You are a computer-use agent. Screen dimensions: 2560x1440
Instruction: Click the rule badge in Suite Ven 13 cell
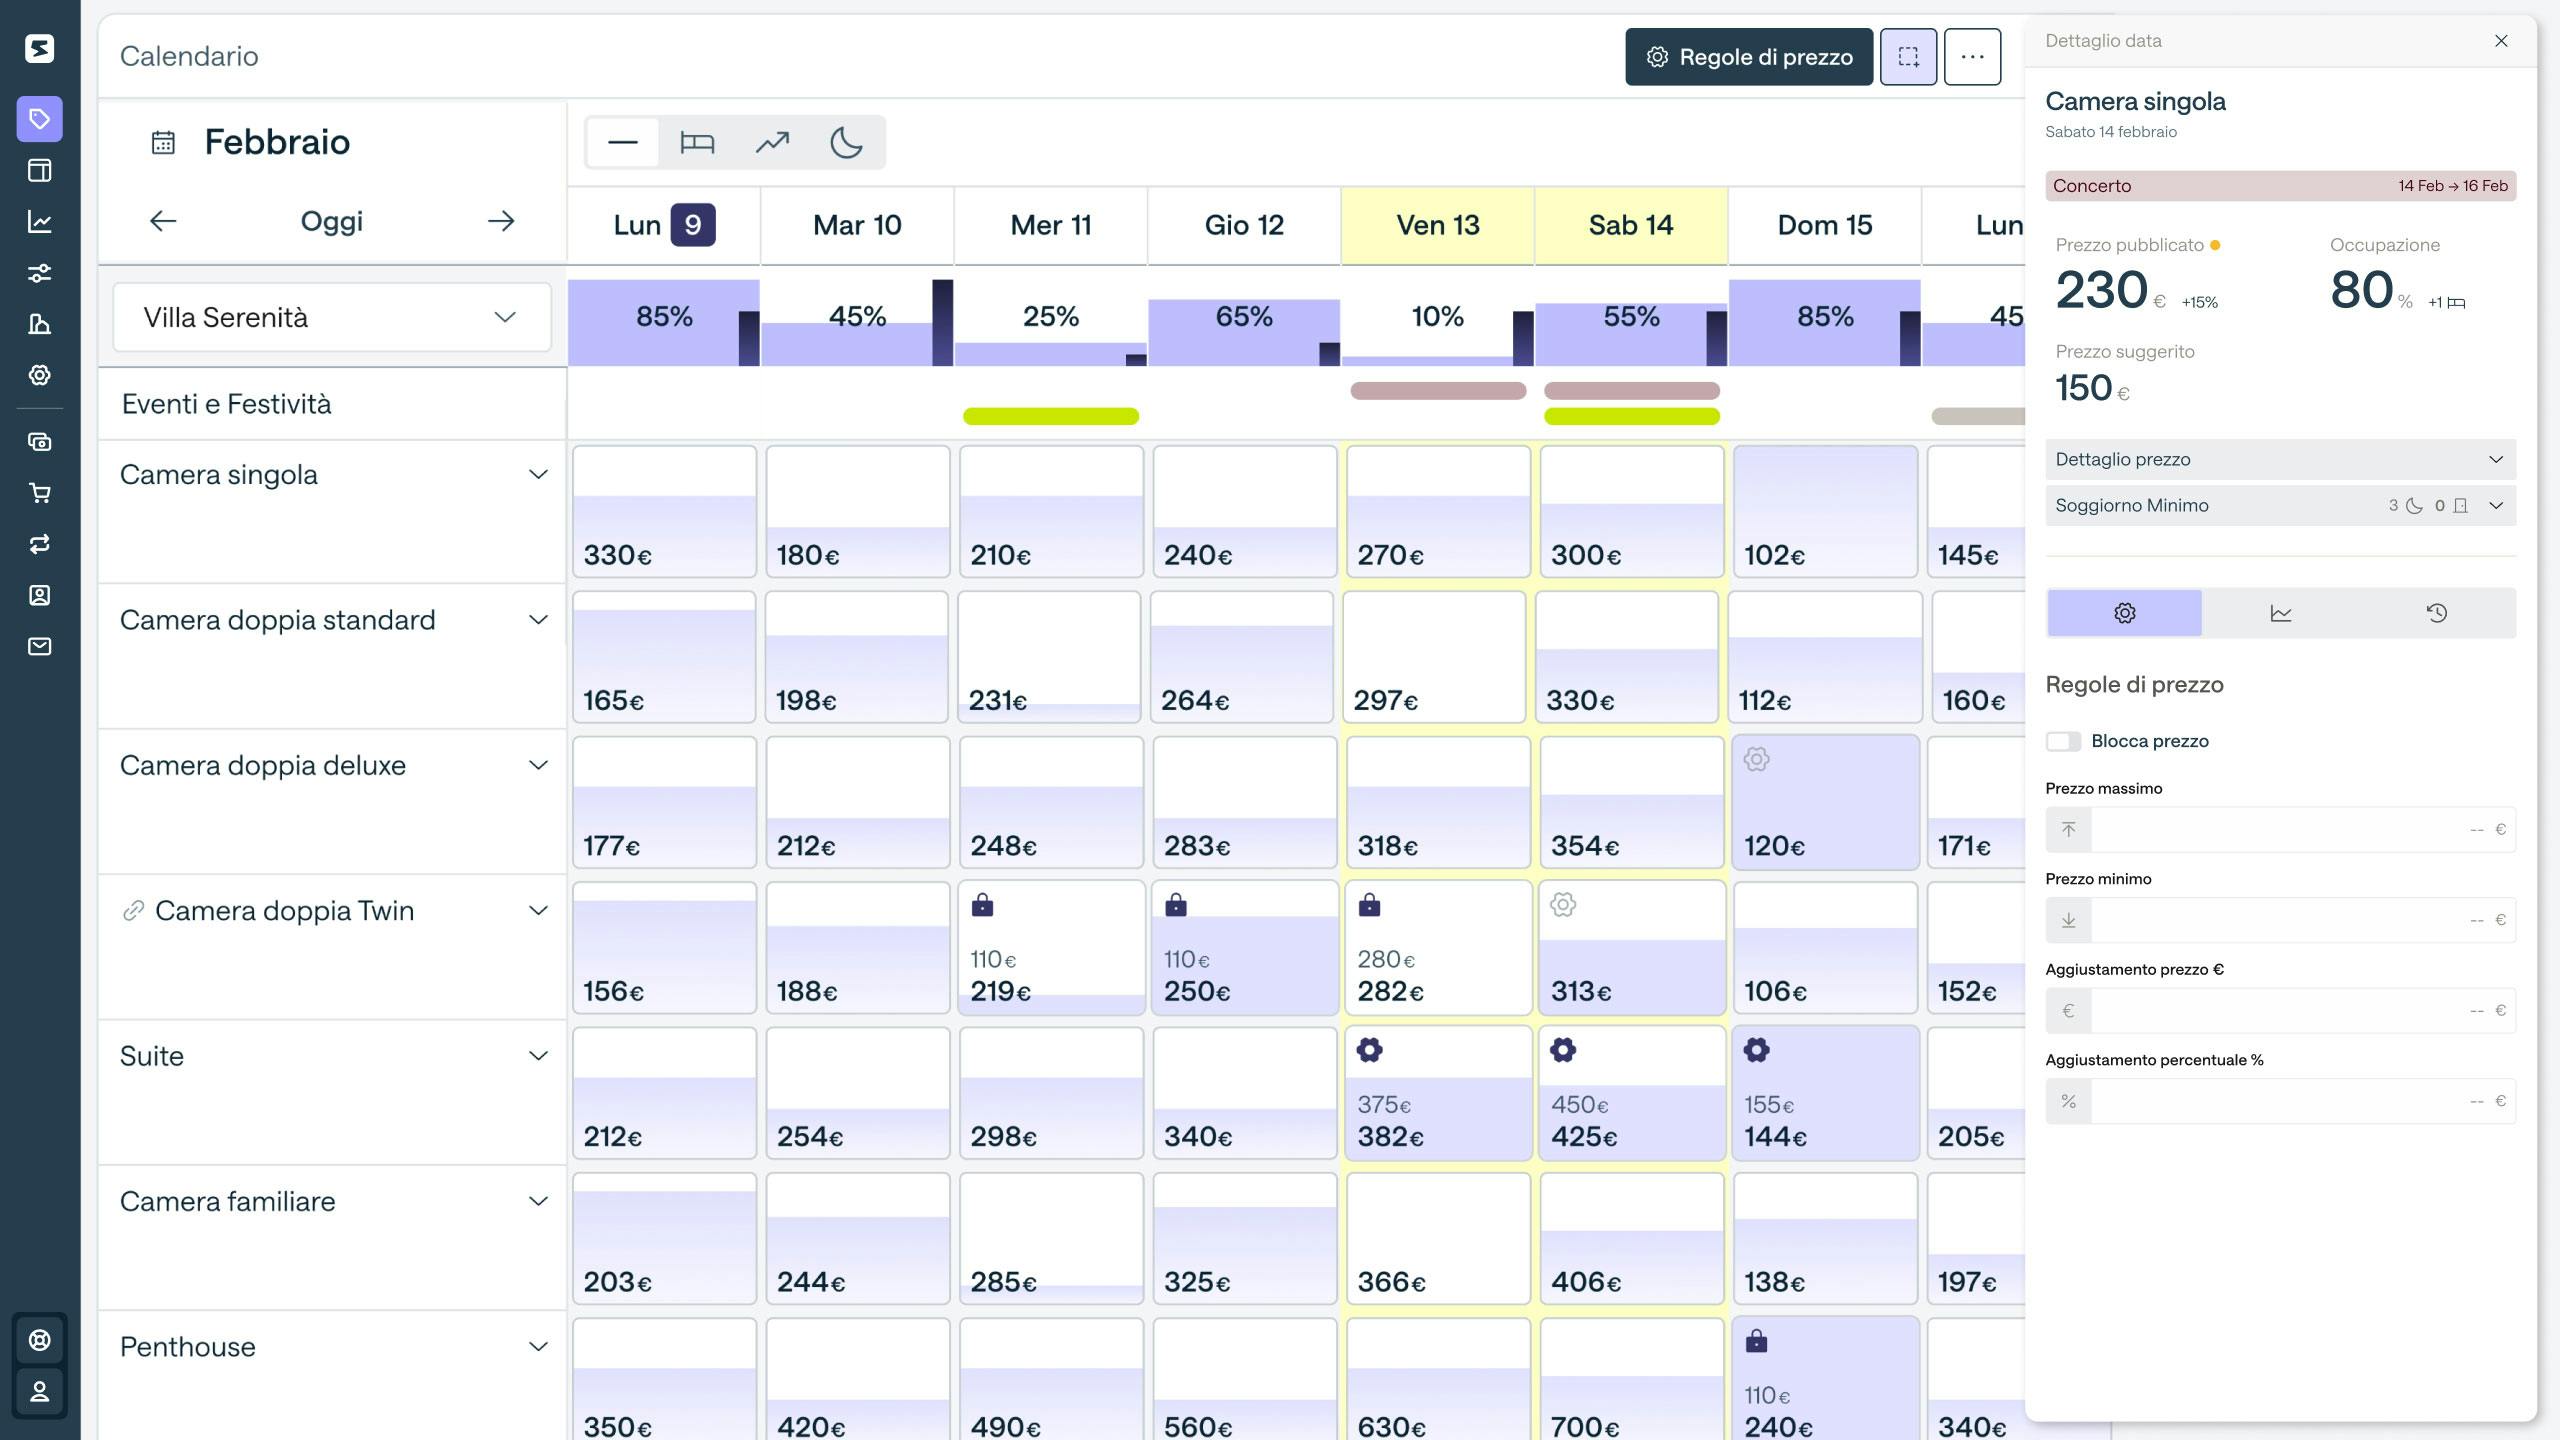pos(1369,1050)
